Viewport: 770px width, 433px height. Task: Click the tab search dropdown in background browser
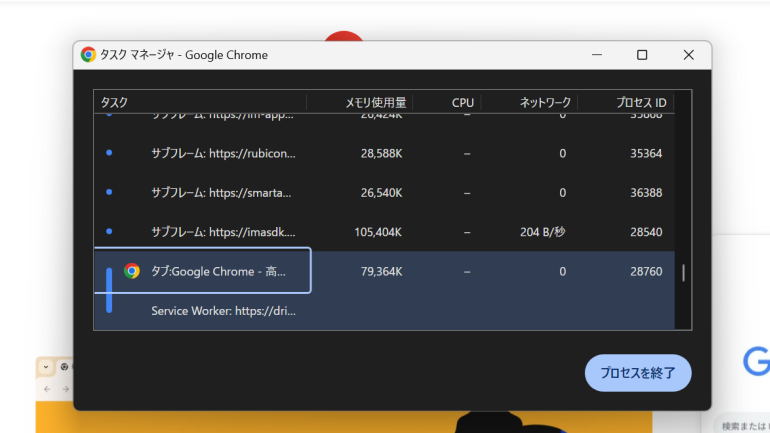46,367
